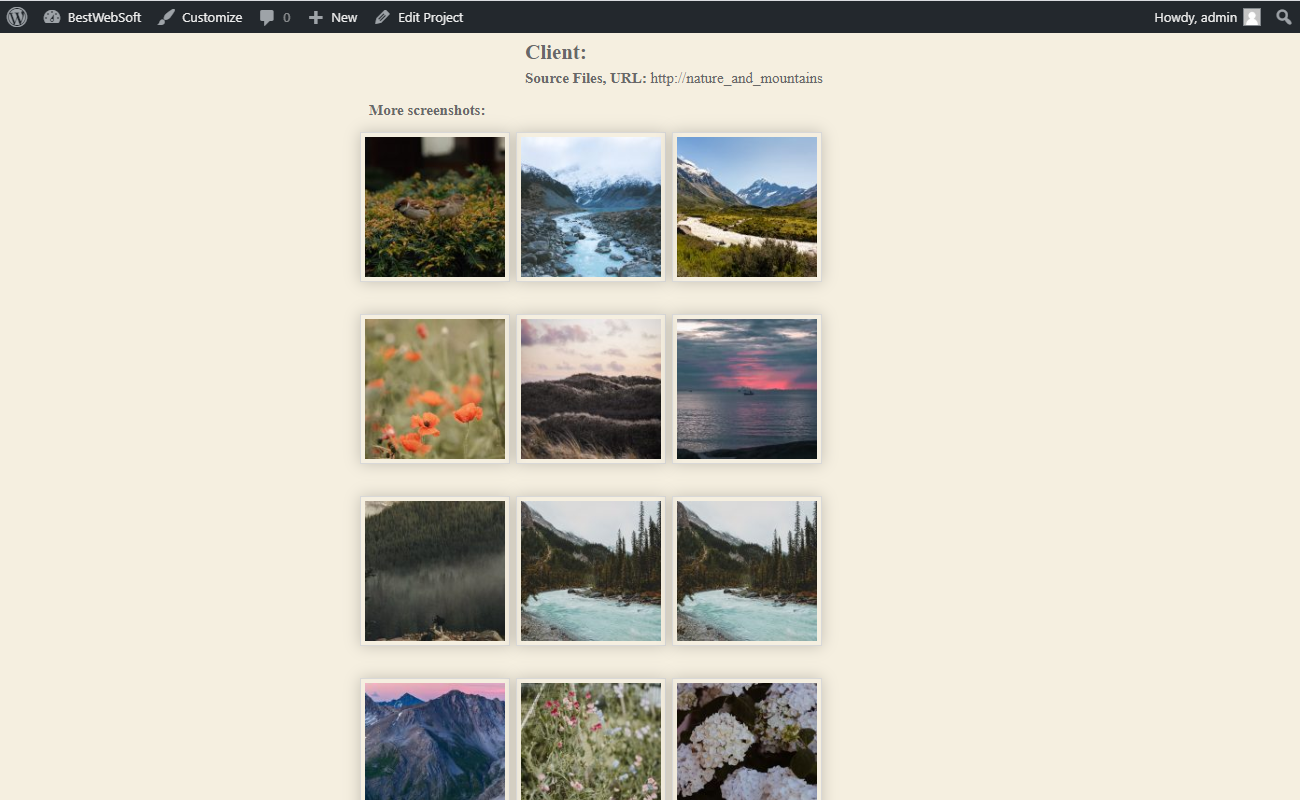This screenshot has height=800, width=1300.
Task: Open the grassy dunes at dusk thumbnail
Action: pyautogui.click(x=591, y=389)
